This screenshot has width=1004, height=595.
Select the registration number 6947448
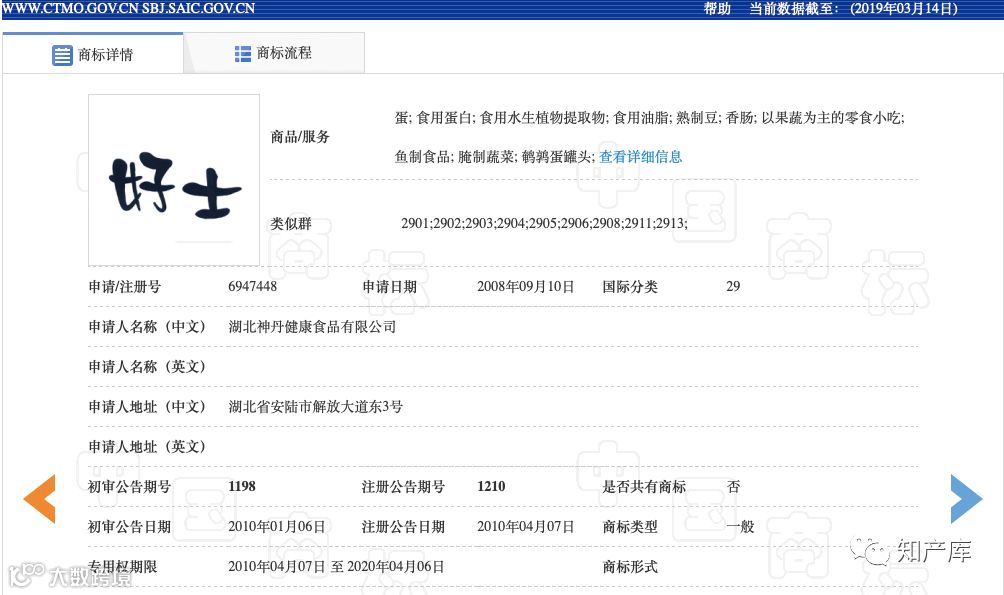point(252,286)
